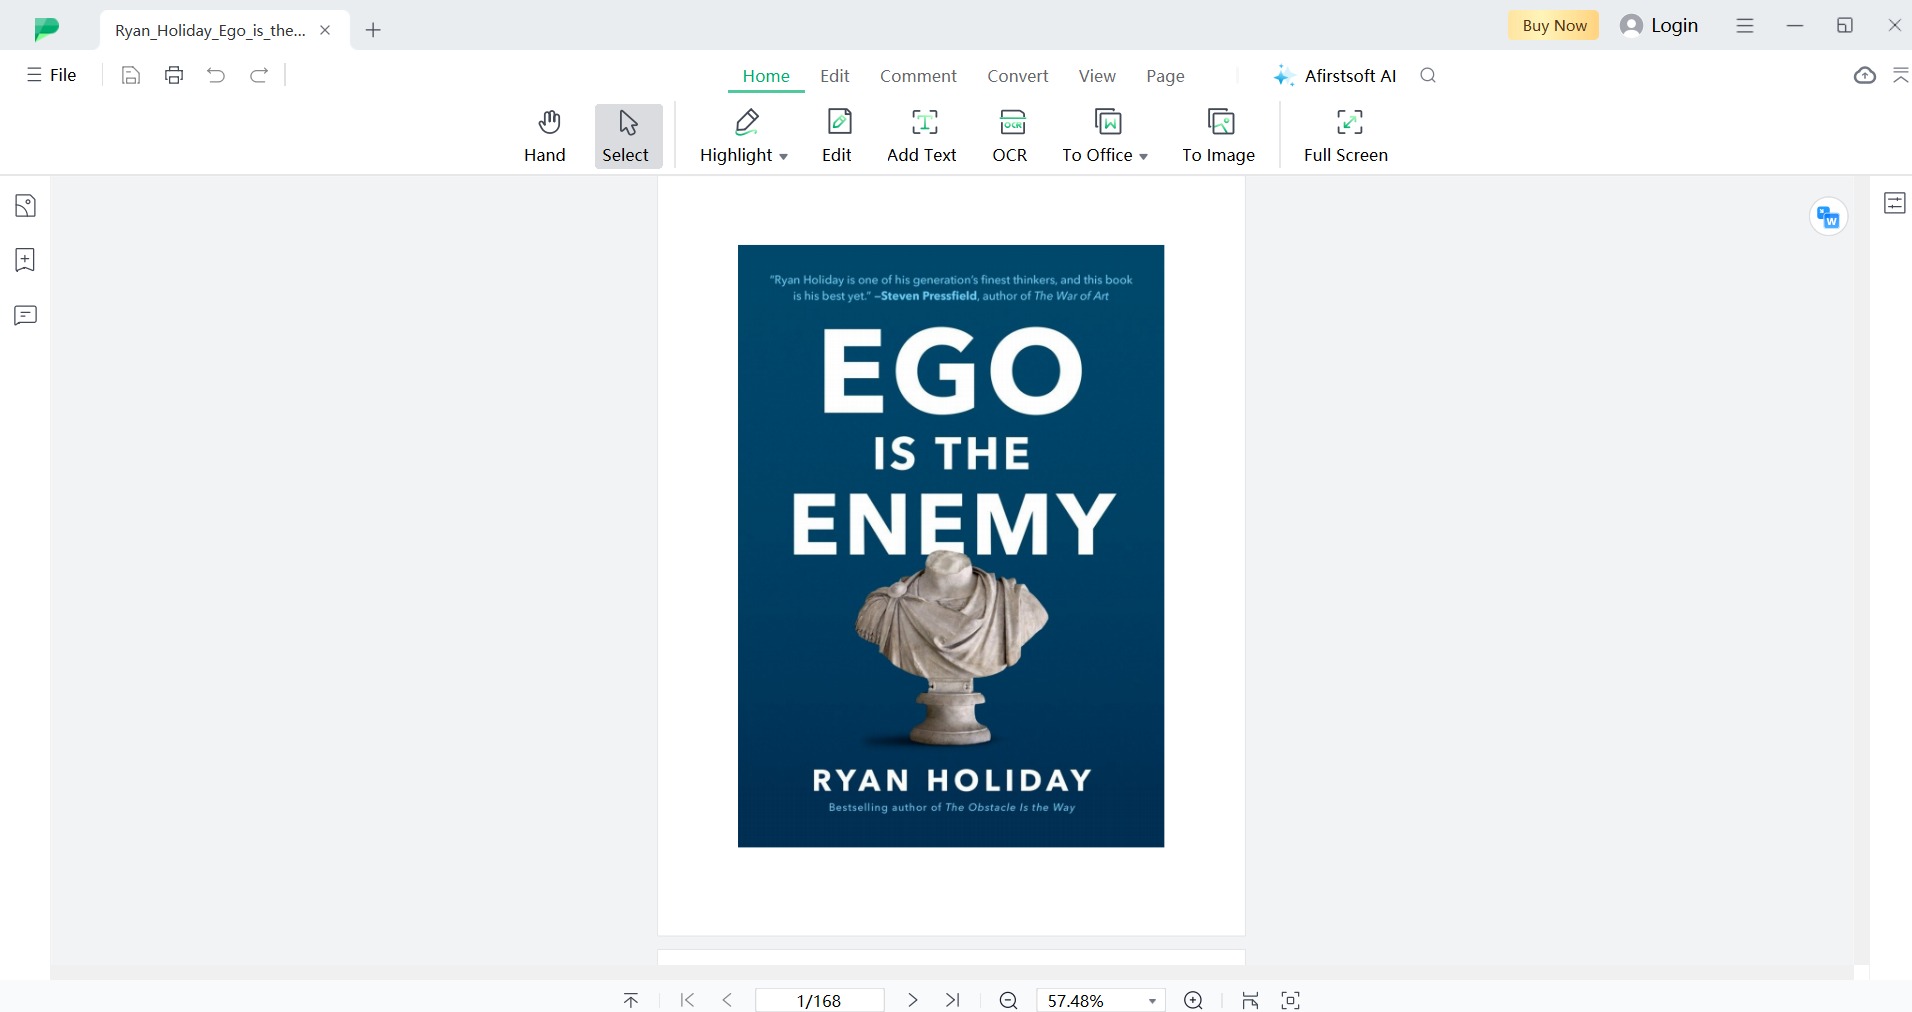Screen dimensions: 1912x1012
Task: Go to the last page
Action: click(953, 1000)
